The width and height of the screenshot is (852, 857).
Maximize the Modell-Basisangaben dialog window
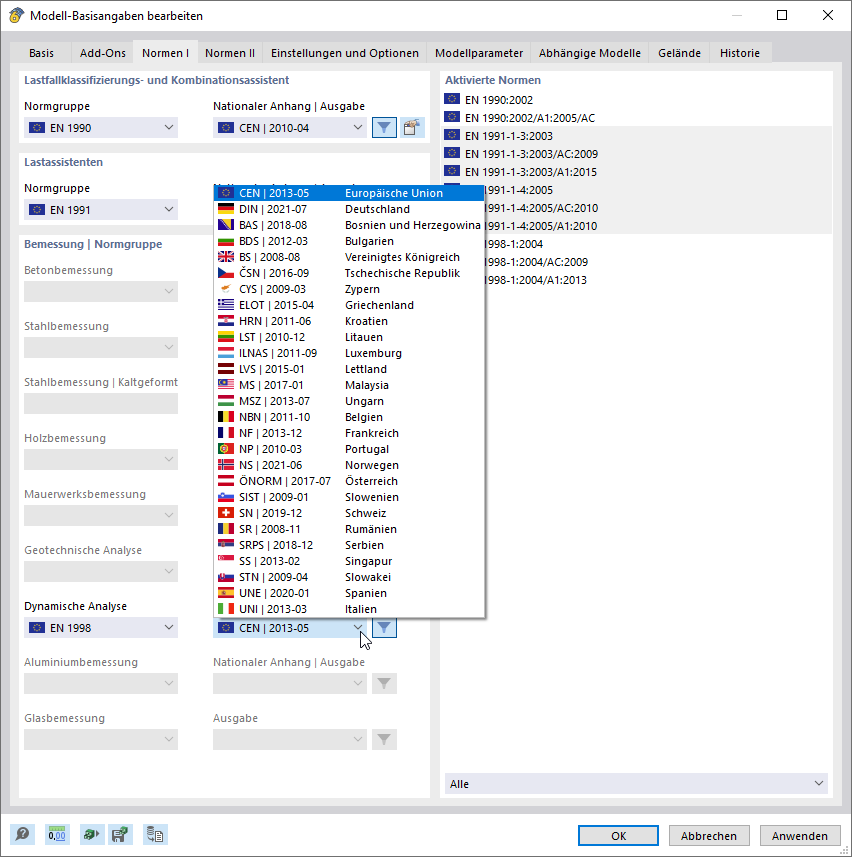(x=782, y=15)
